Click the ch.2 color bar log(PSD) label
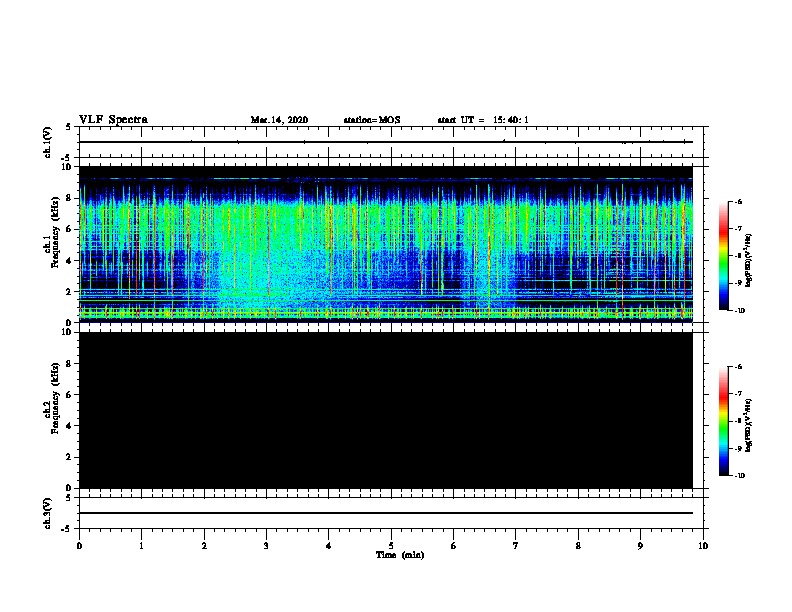Viewport: 792px width, 612px height. point(748,425)
